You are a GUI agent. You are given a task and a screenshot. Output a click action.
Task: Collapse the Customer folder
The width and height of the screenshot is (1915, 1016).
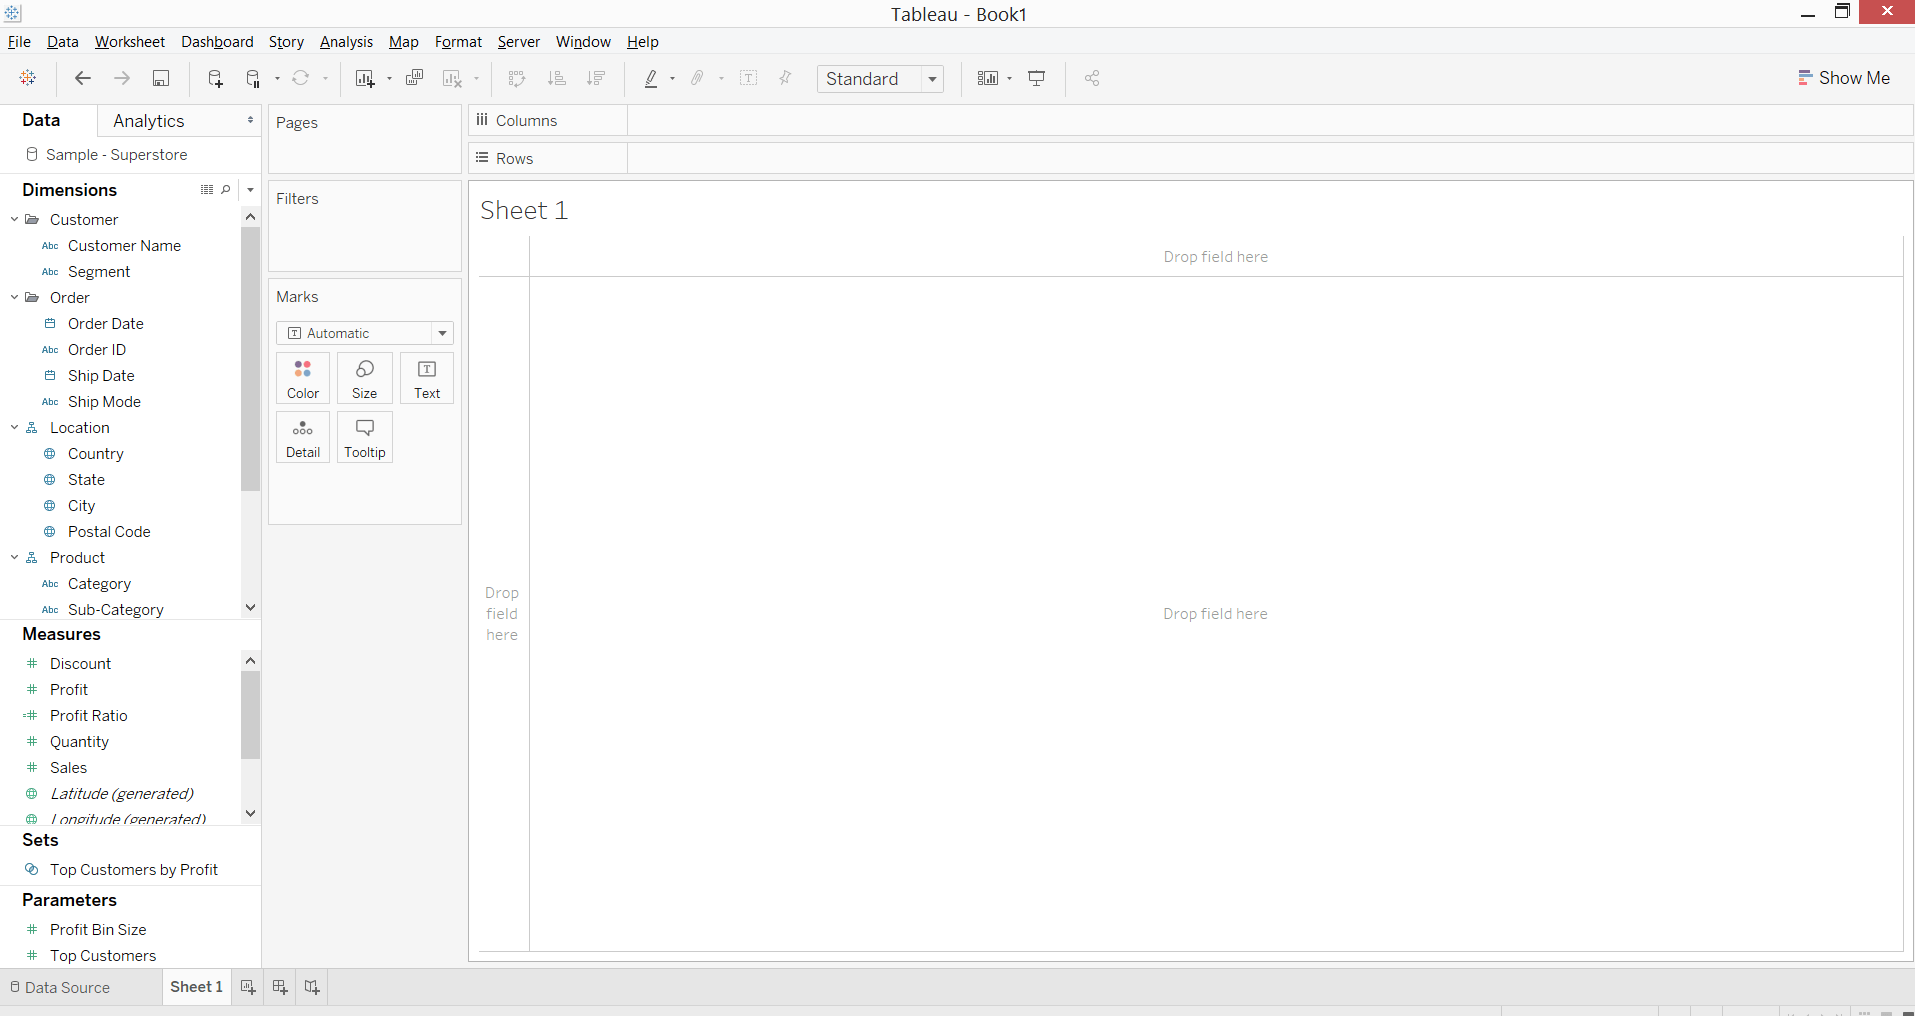[15, 219]
